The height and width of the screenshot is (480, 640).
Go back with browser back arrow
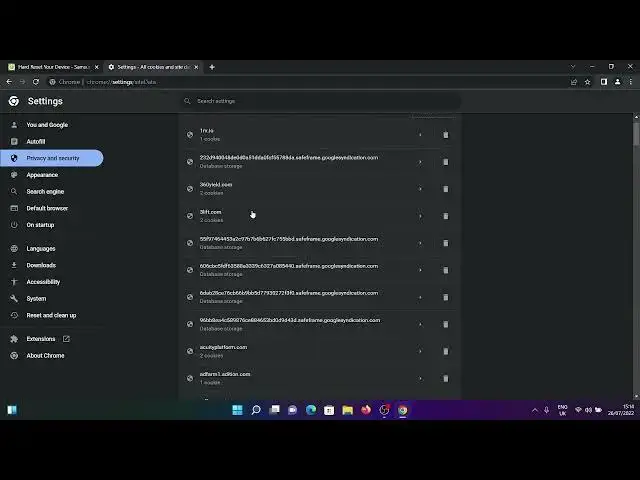click(9, 82)
